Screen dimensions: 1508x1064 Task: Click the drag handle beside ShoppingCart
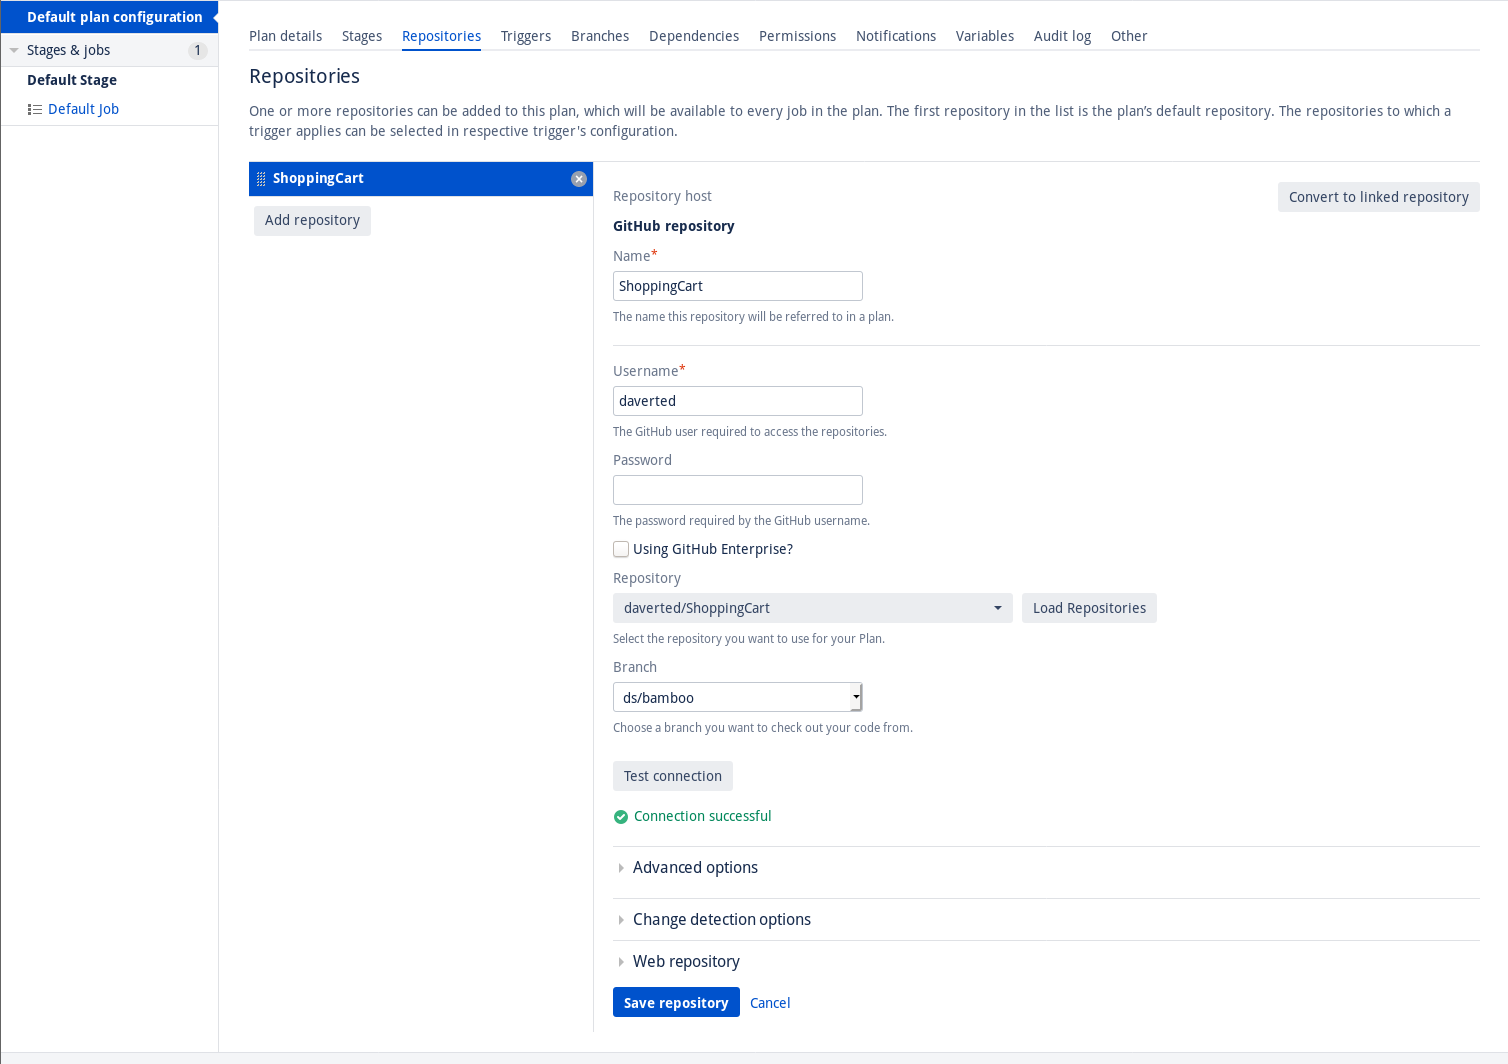[261, 179]
